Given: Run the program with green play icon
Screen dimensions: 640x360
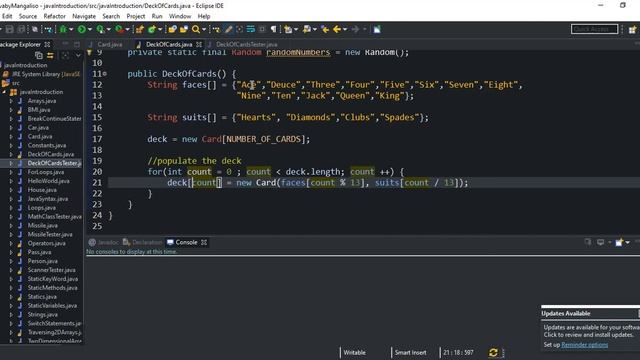Looking at the screenshot, I should 82,29.
